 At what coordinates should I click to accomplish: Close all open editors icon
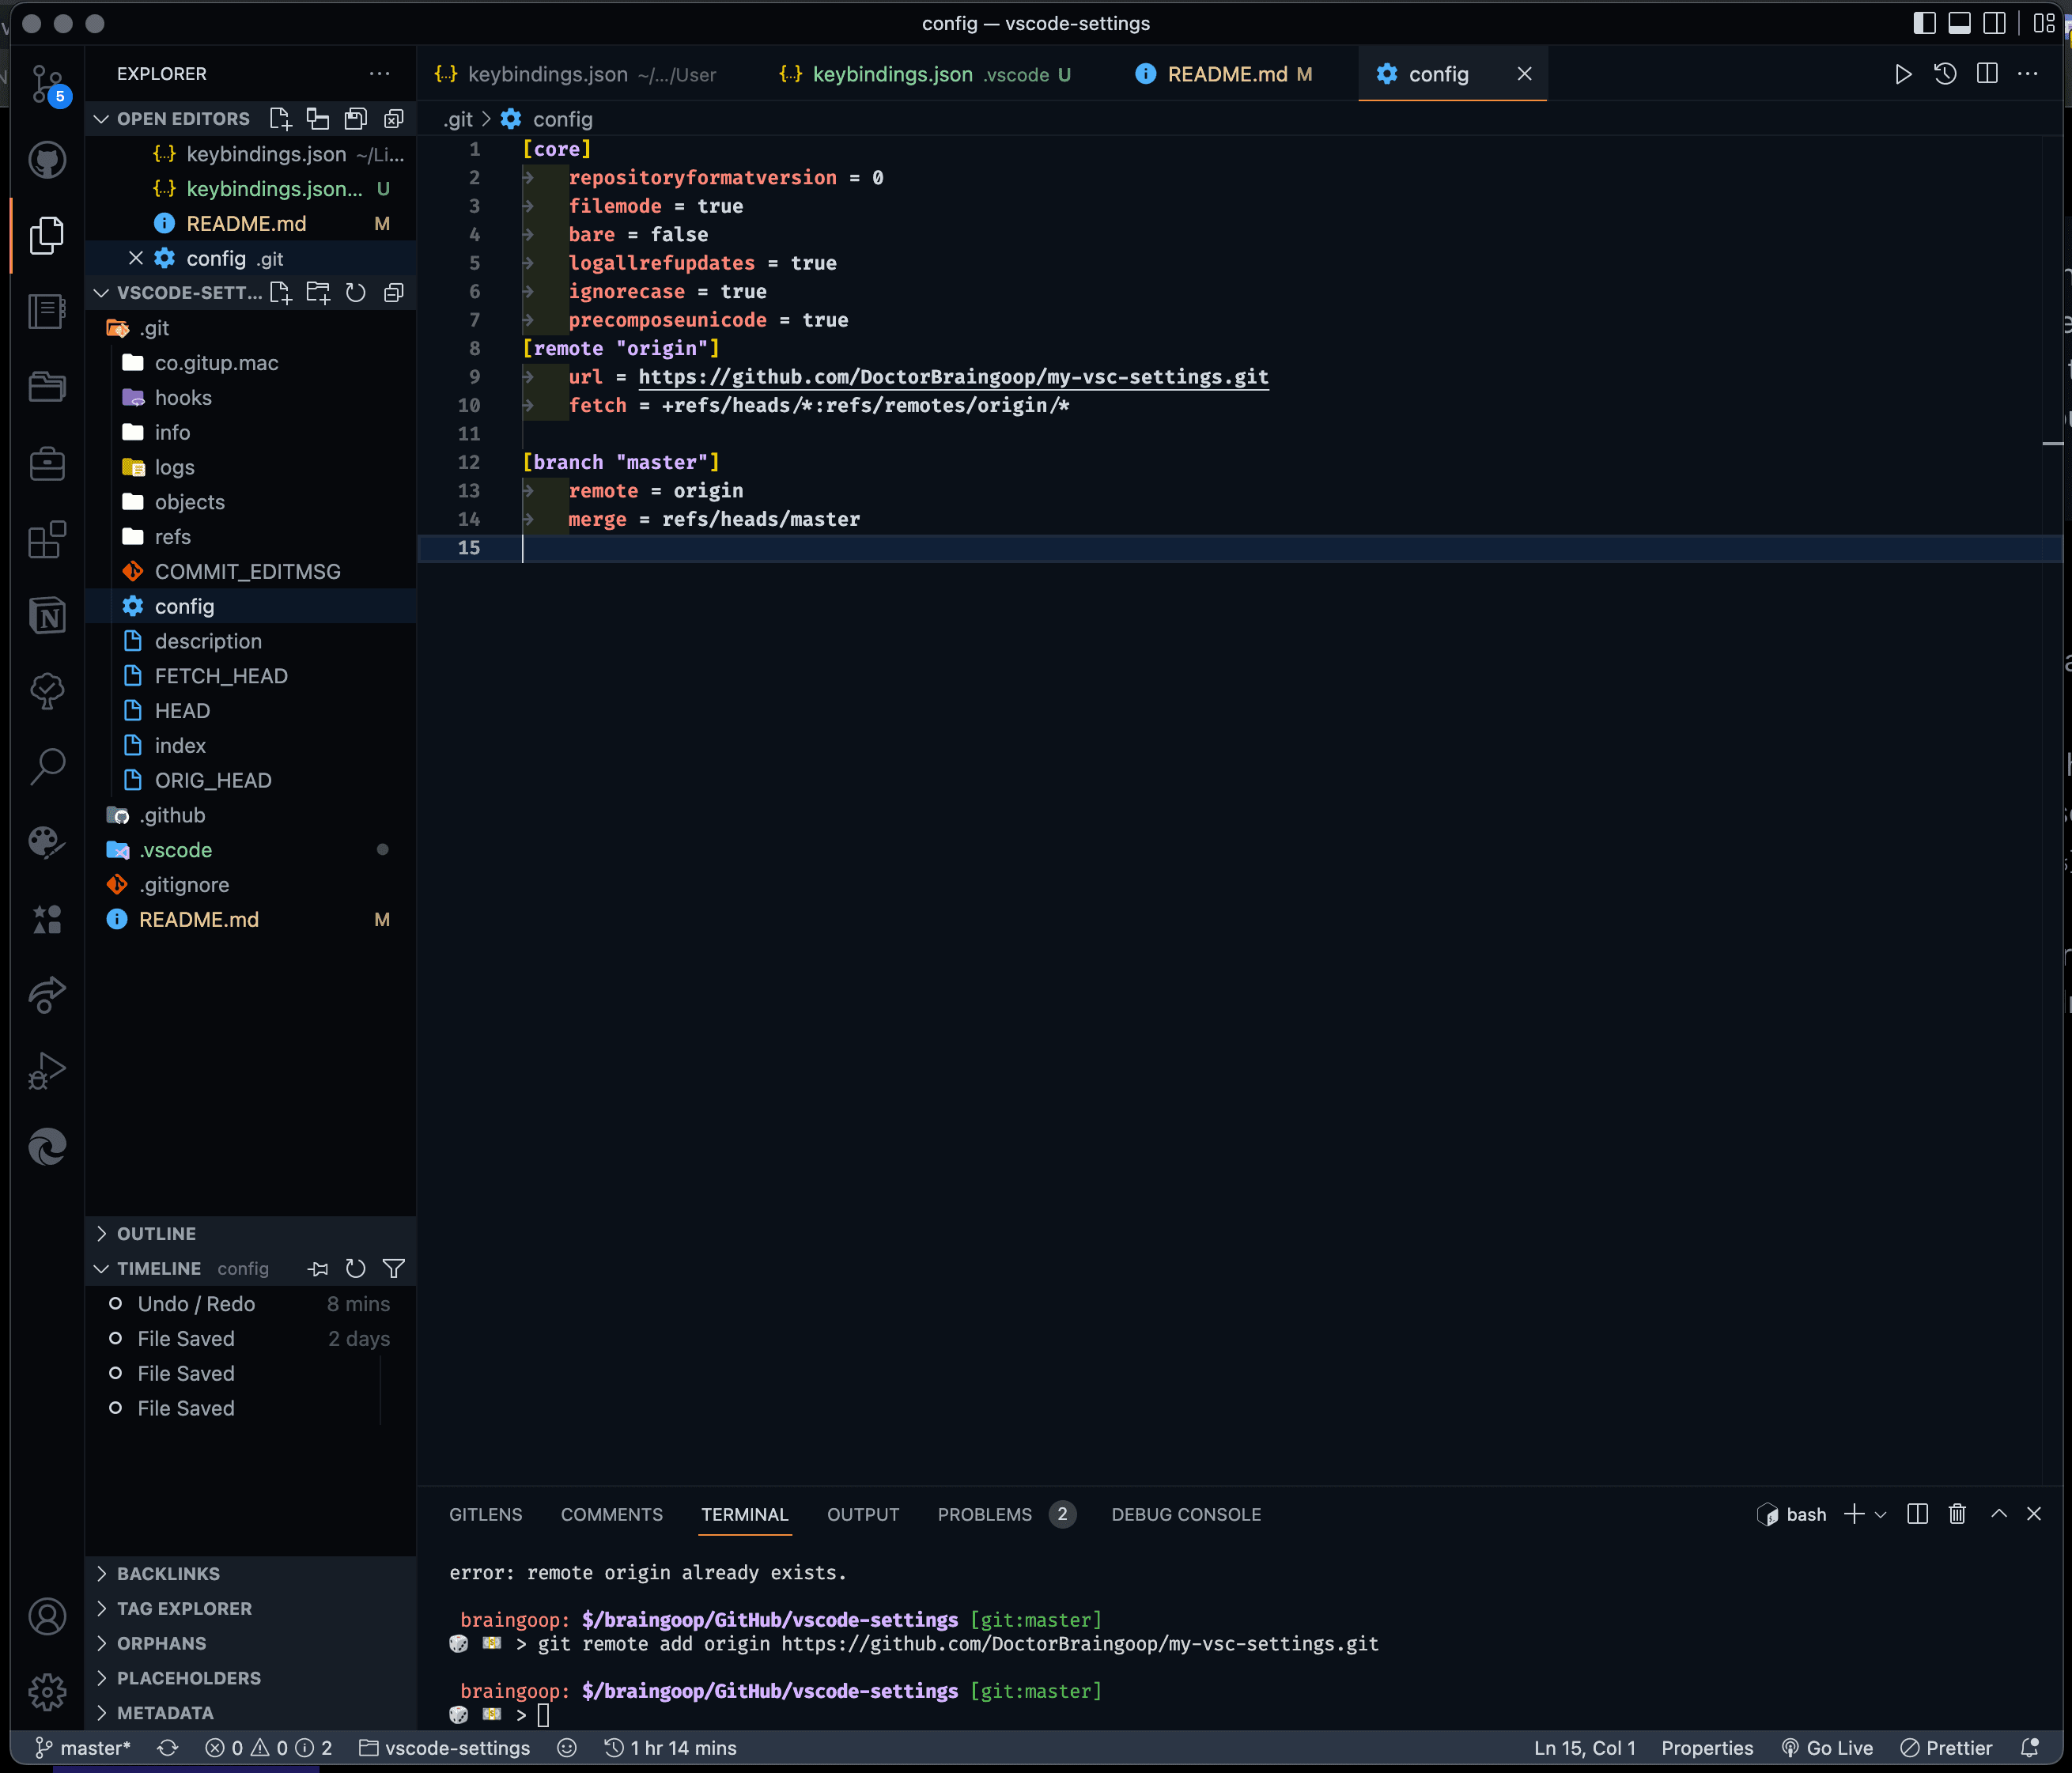(x=394, y=119)
